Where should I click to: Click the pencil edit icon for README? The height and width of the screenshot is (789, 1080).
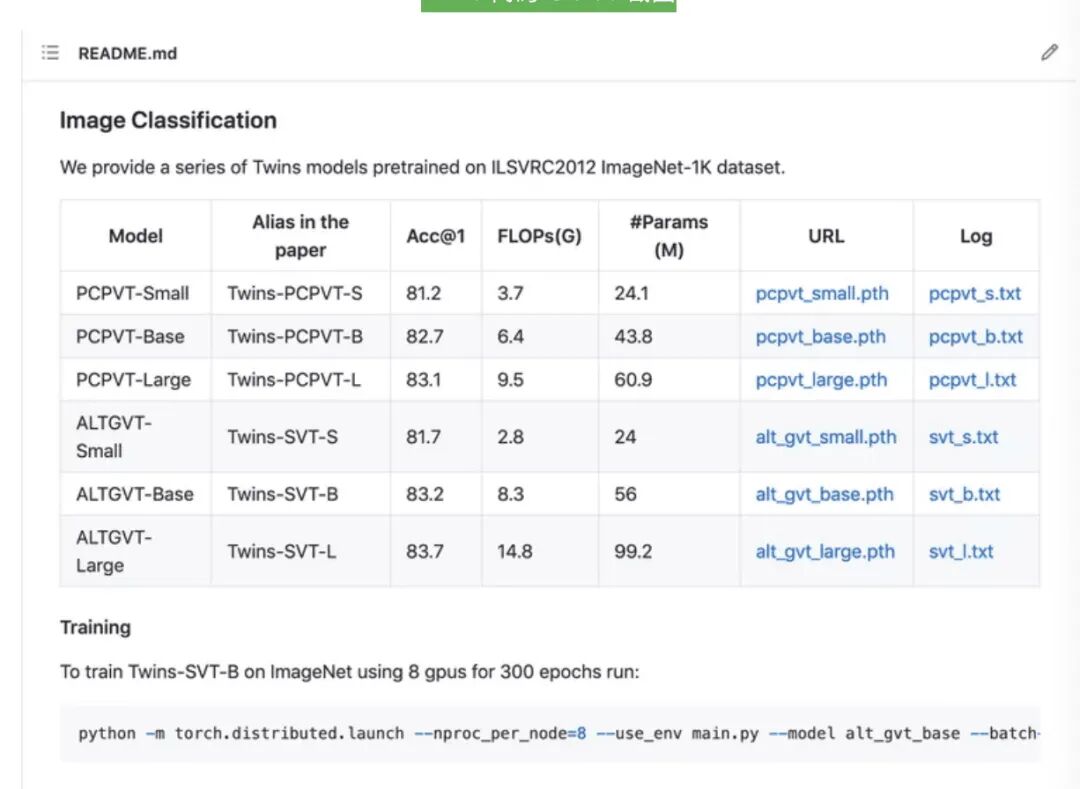[x=1048, y=53]
